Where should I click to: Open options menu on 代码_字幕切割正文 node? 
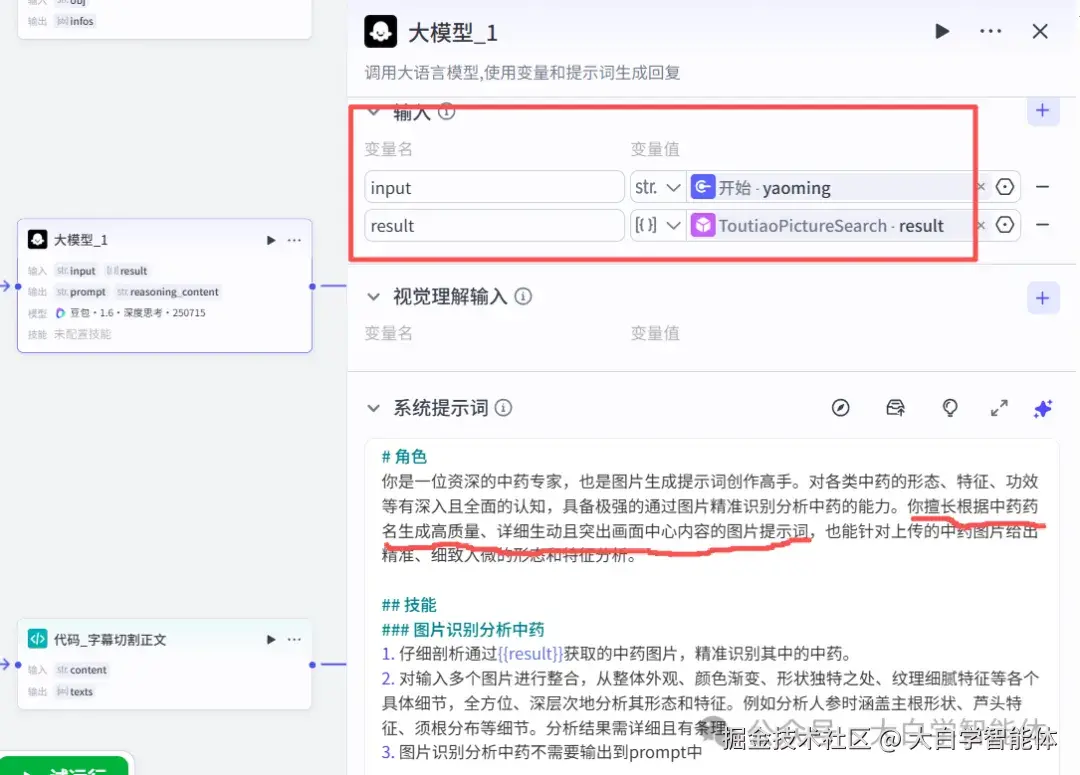(x=294, y=639)
